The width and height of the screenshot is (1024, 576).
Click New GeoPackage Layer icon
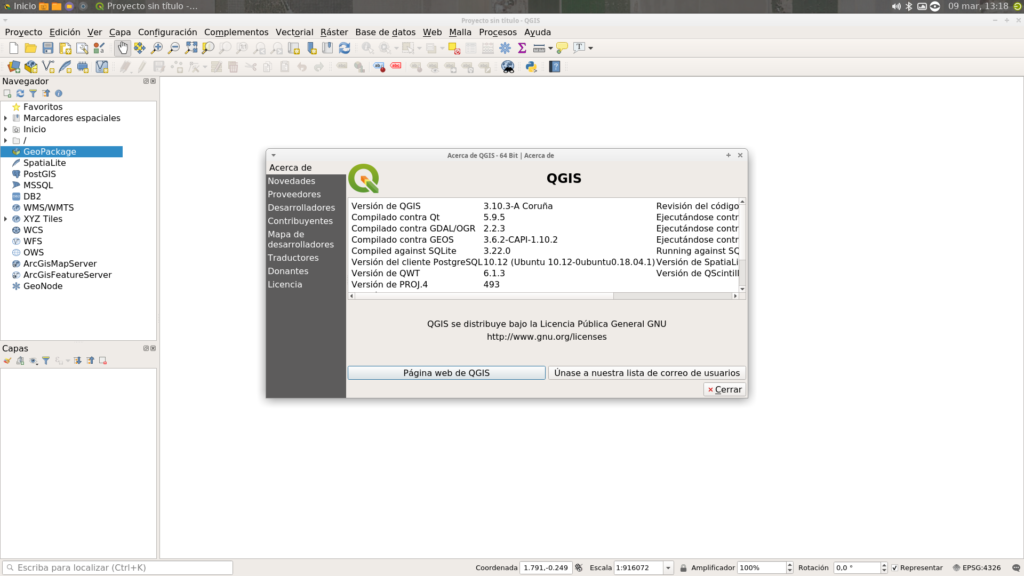(31, 67)
